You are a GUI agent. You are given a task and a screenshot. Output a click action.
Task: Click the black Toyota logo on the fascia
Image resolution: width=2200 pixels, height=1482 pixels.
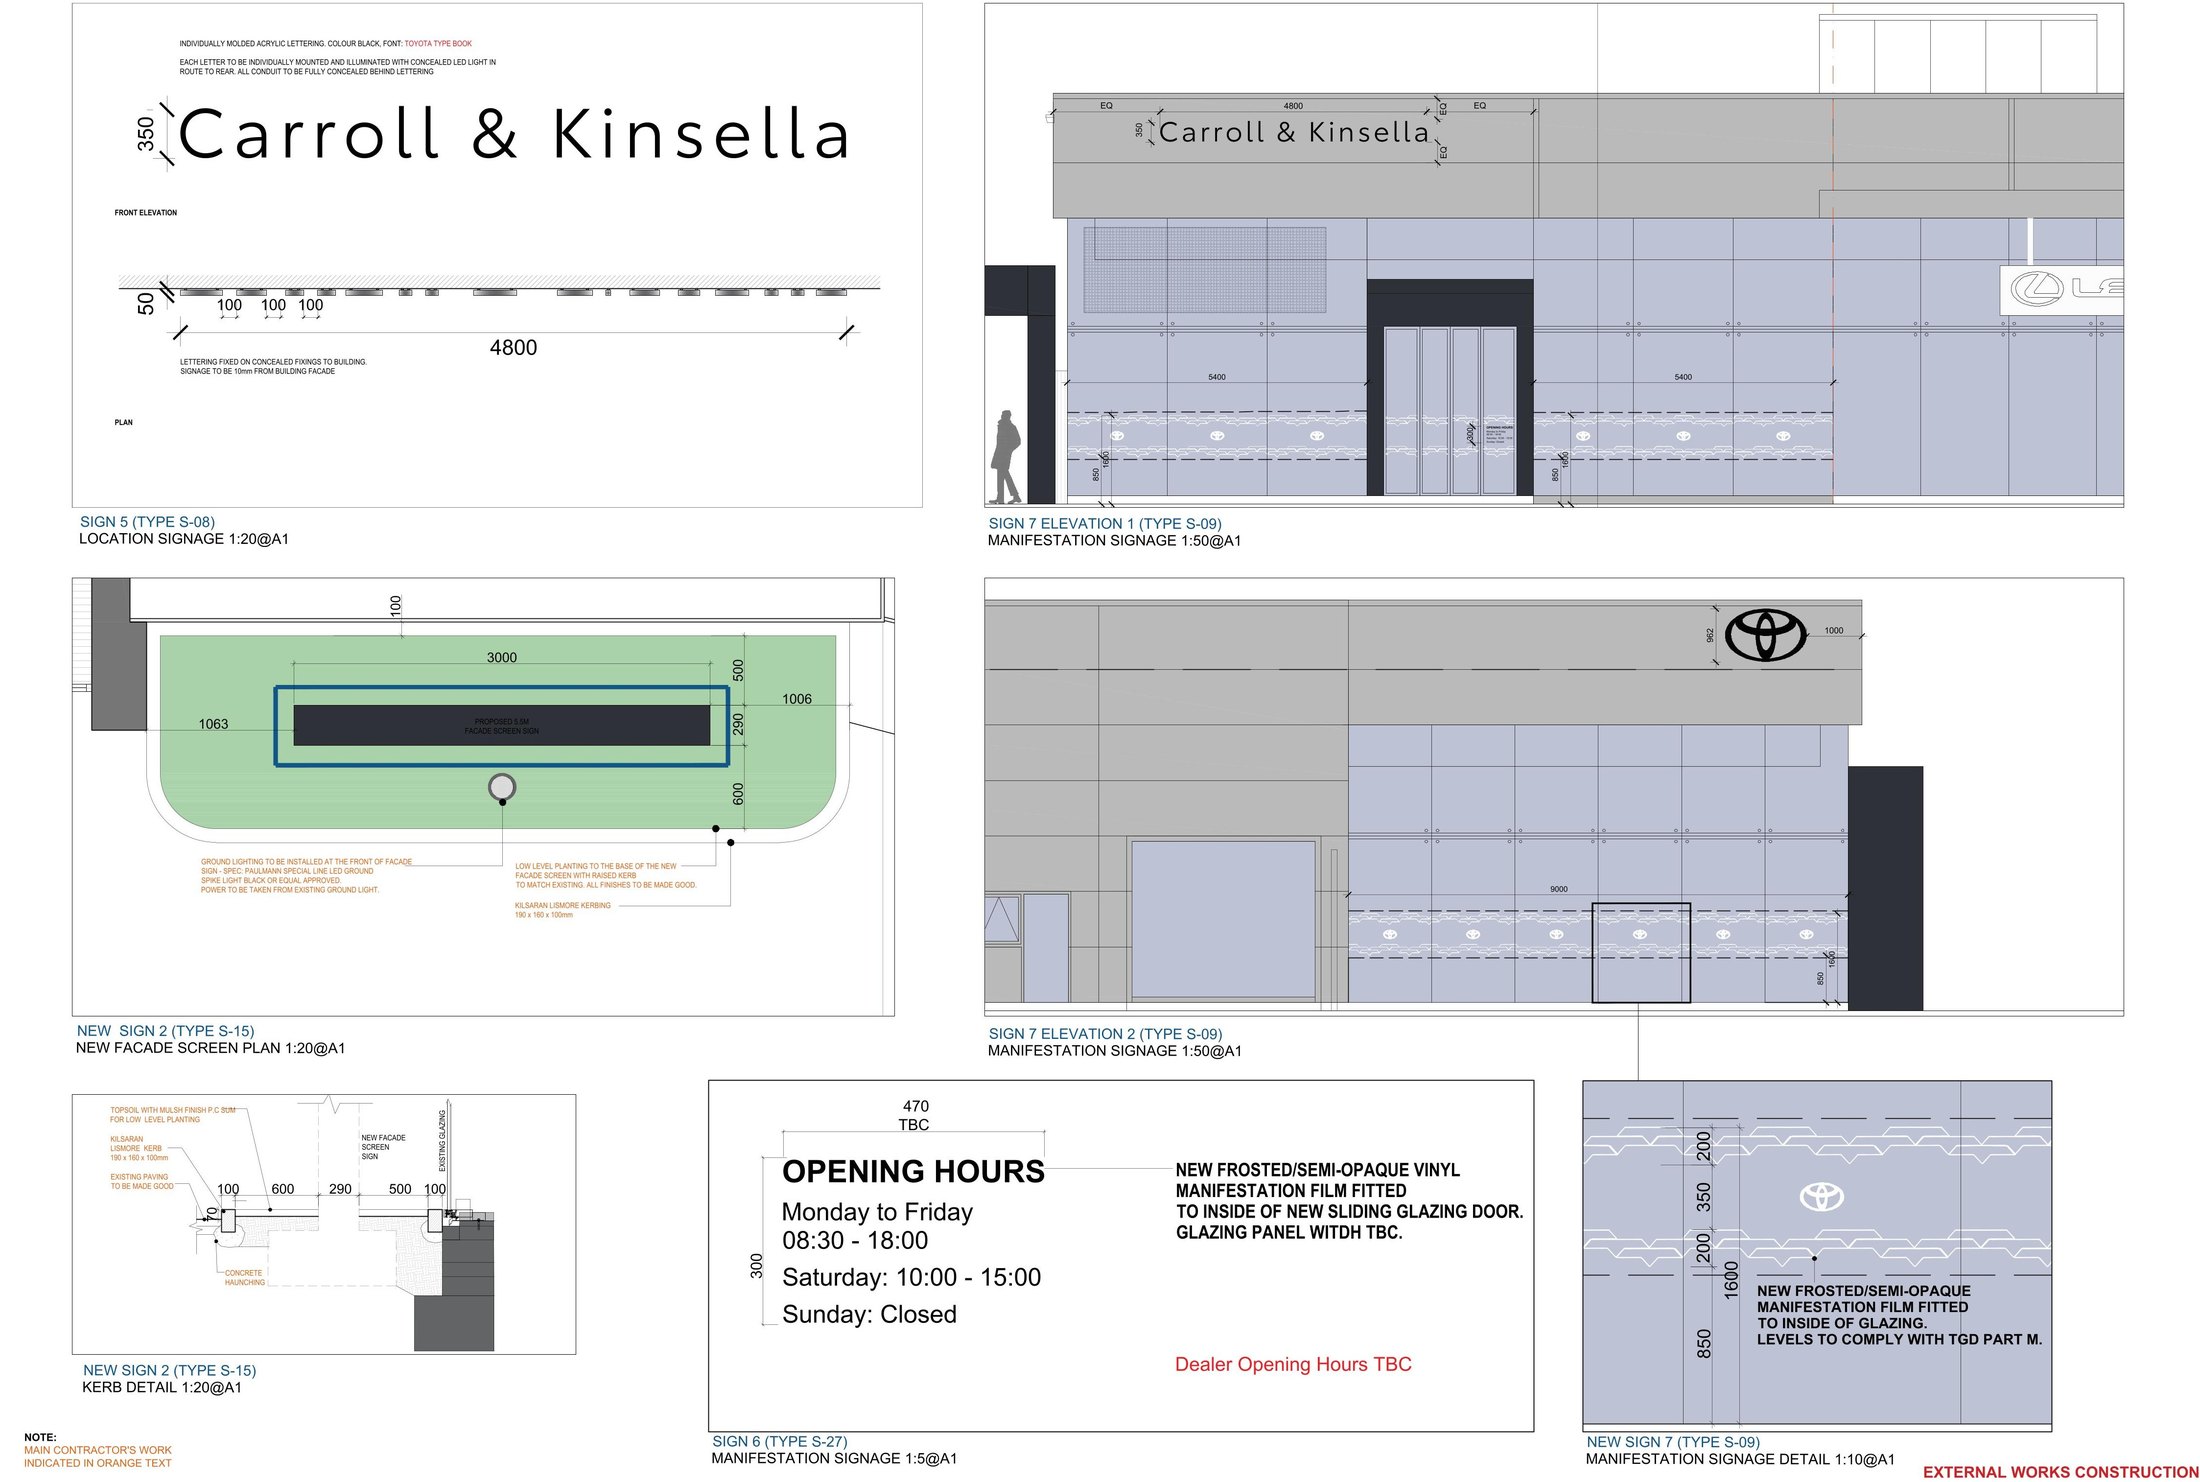click(1766, 635)
